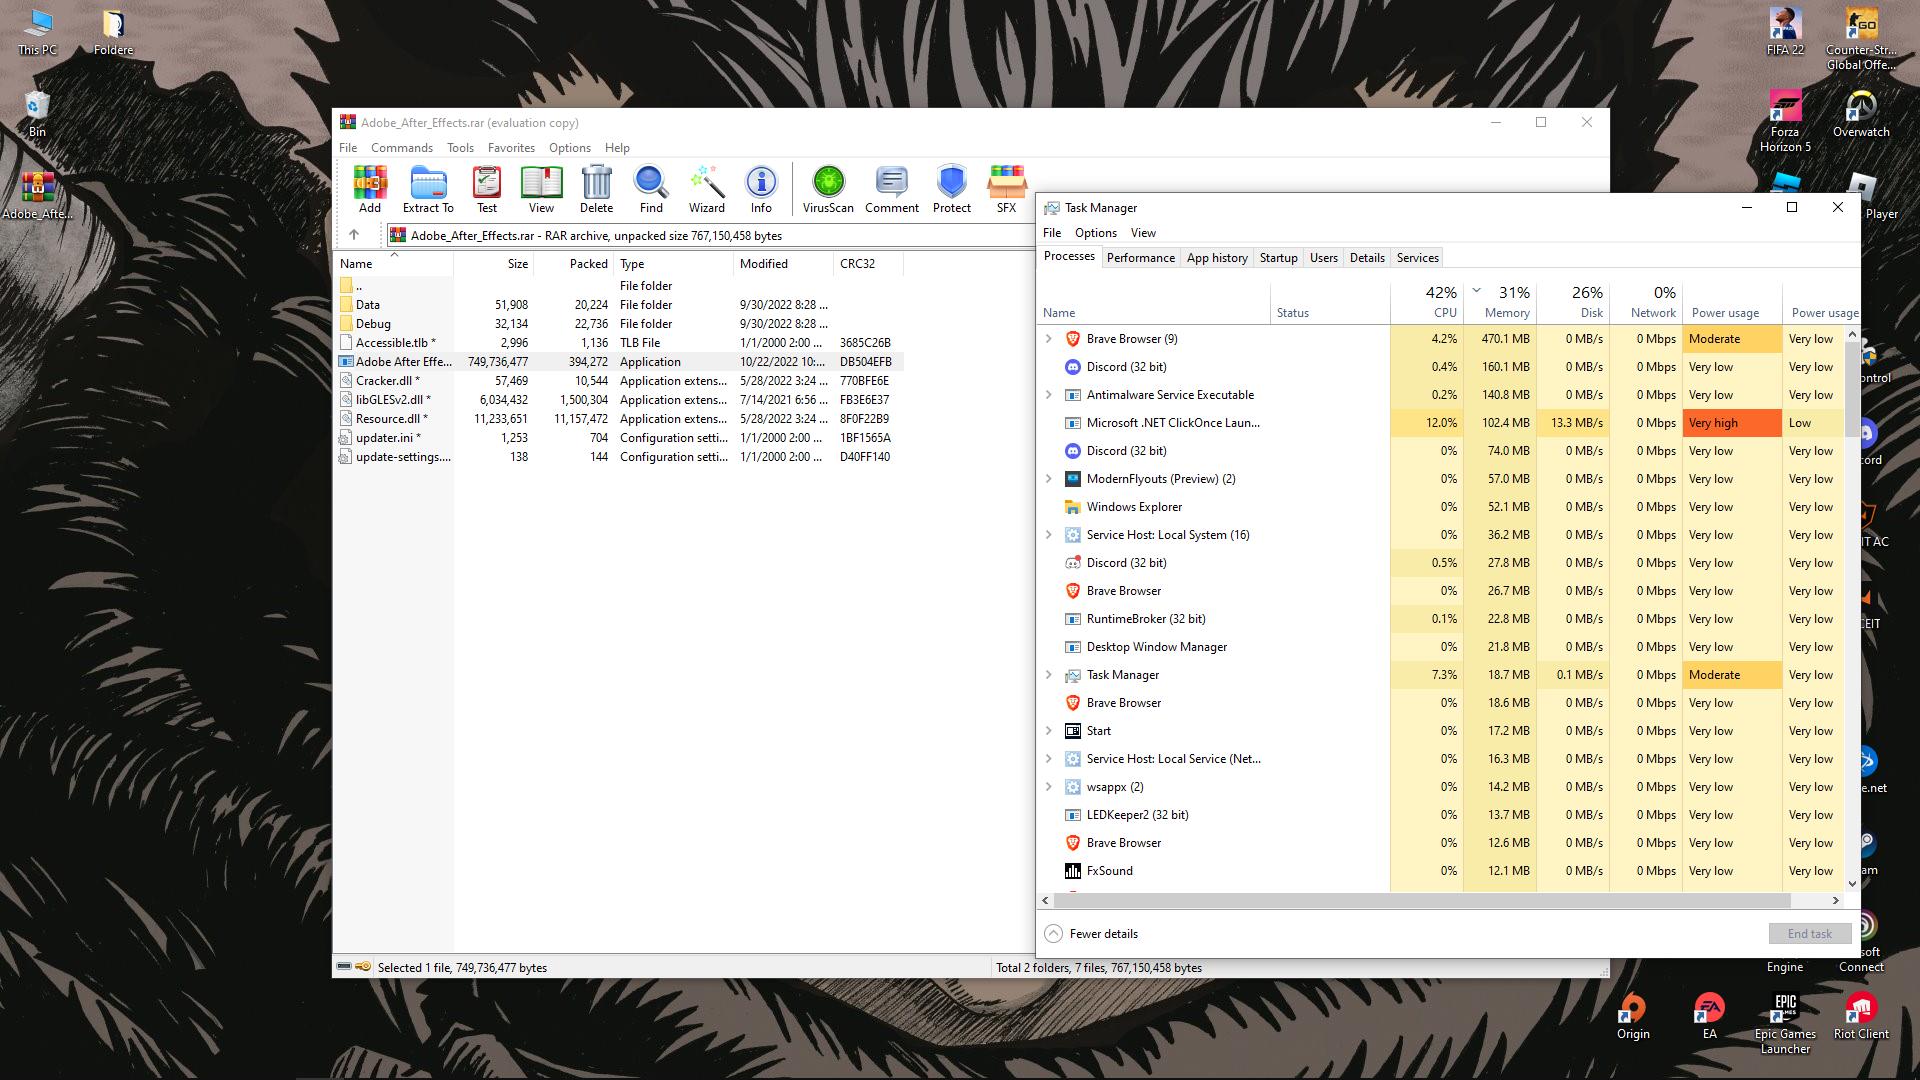Go up one folder level arrow
This screenshot has height=1080, width=1920.
coord(354,235)
